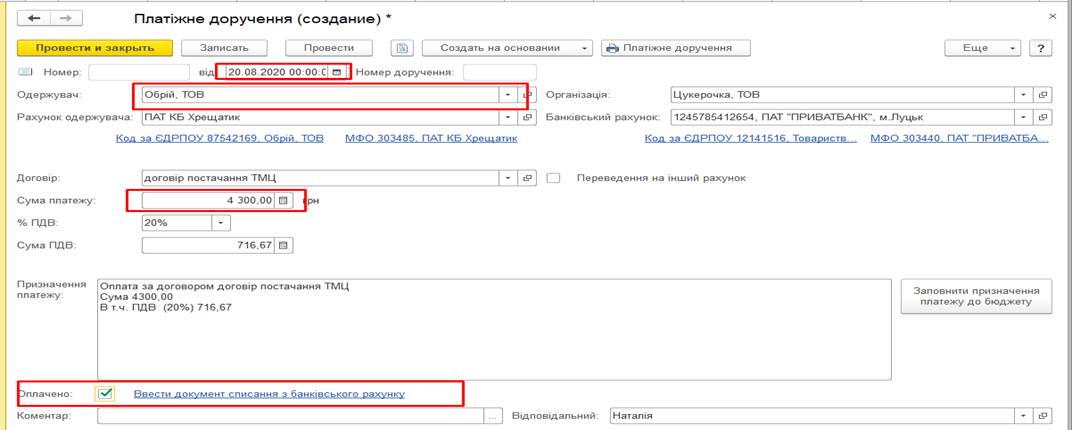Open link Ввести документ списання з банківського рахунку
Image resolution: width=1072 pixels, height=430 pixels.
point(269,393)
